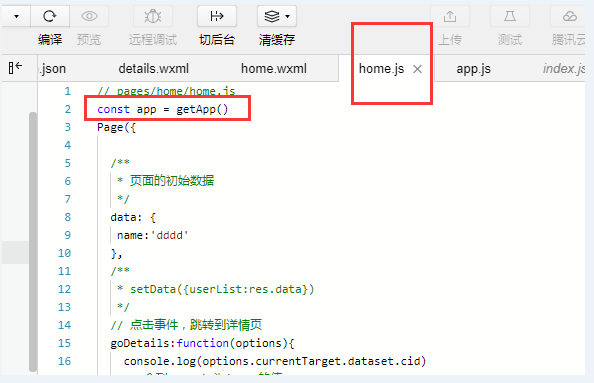The height and width of the screenshot is (383, 594).
Task: Click line number 15 in gutter
Action: pyautogui.click(x=64, y=343)
